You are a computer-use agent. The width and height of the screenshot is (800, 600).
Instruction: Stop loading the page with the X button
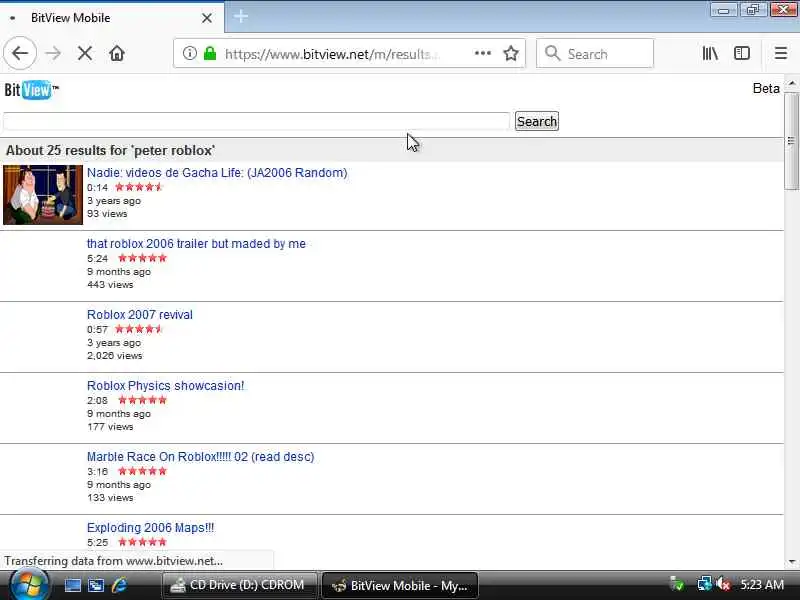[85, 53]
